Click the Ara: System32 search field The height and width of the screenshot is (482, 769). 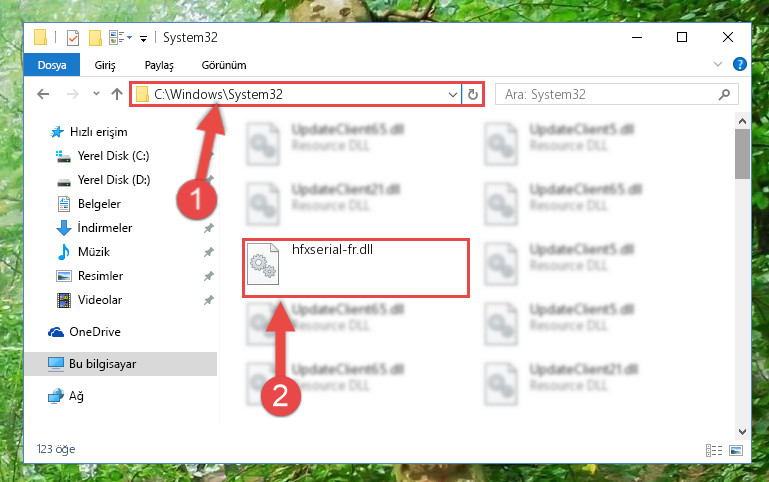[x=616, y=94]
